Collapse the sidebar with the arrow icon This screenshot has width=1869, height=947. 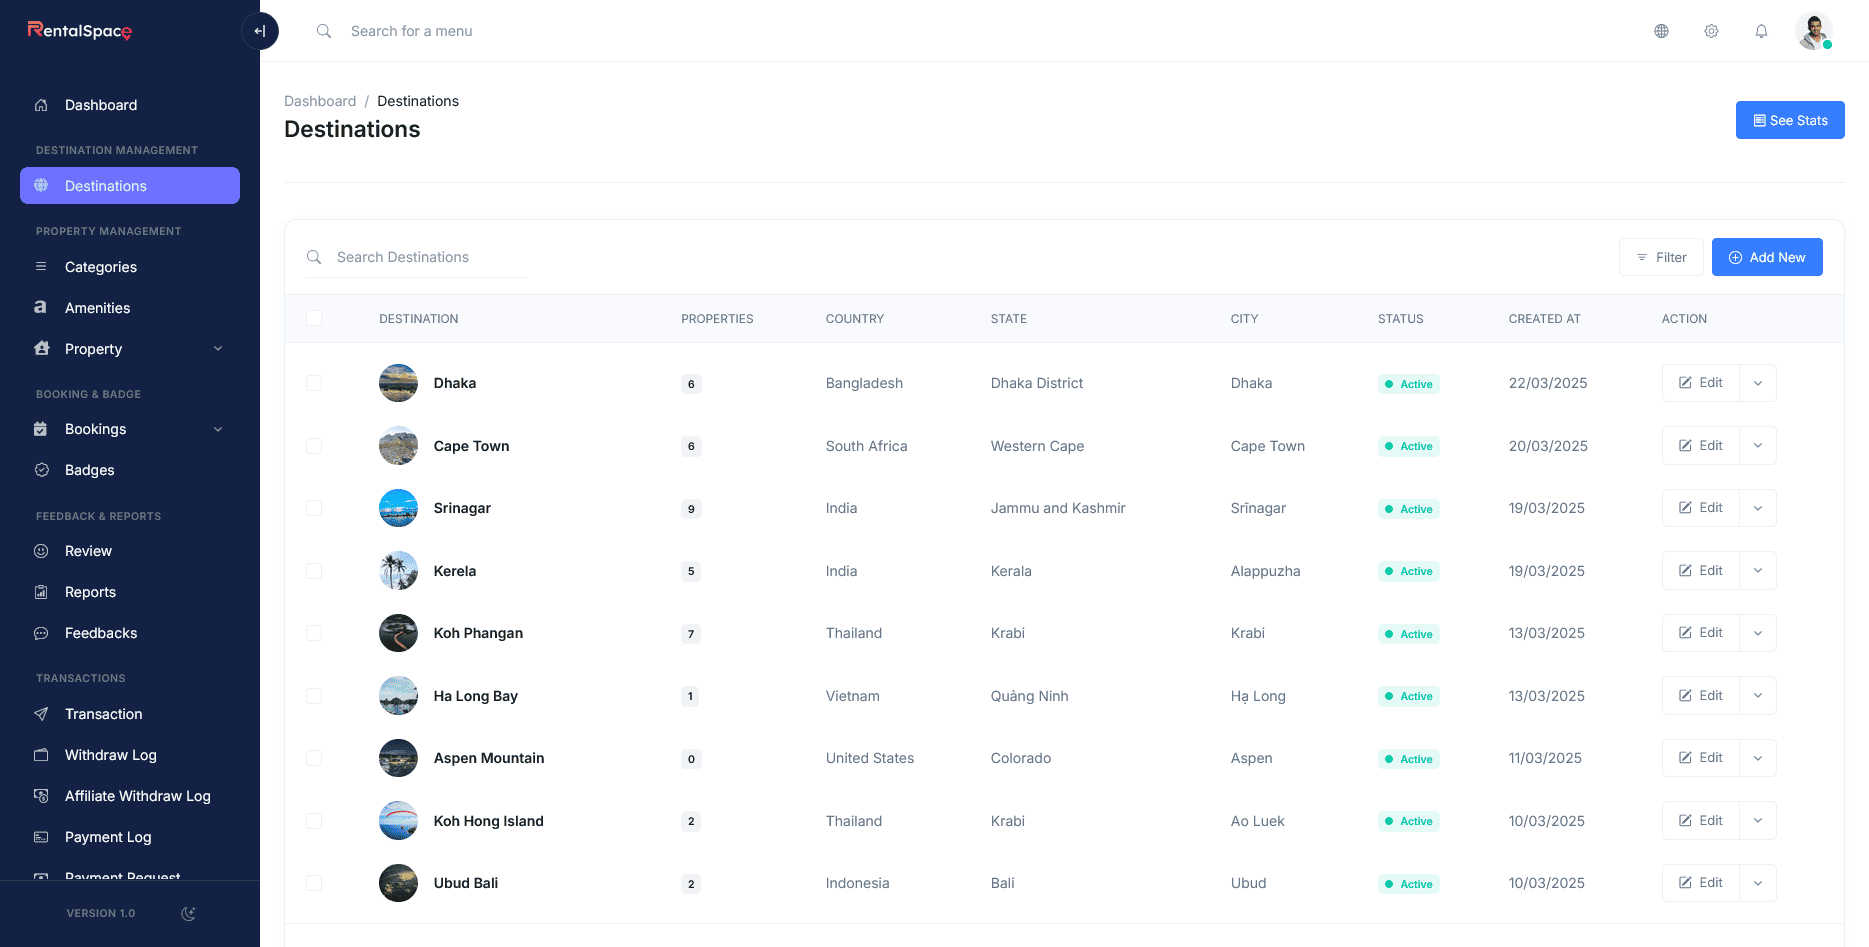260,31
